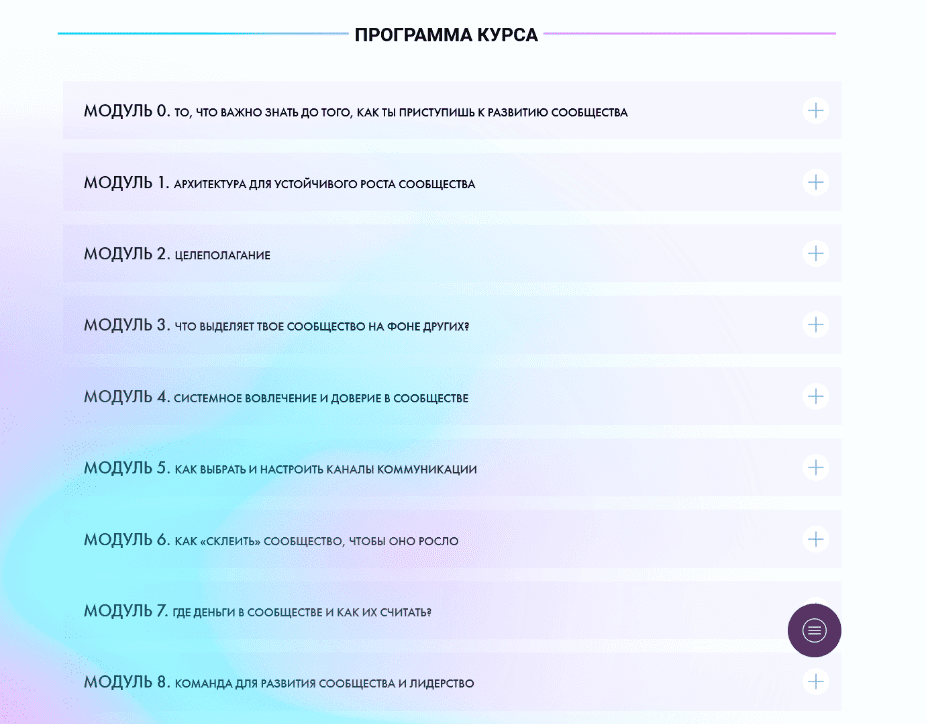Expand Модуль 3 via the plus icon

(x=816, y=324)
